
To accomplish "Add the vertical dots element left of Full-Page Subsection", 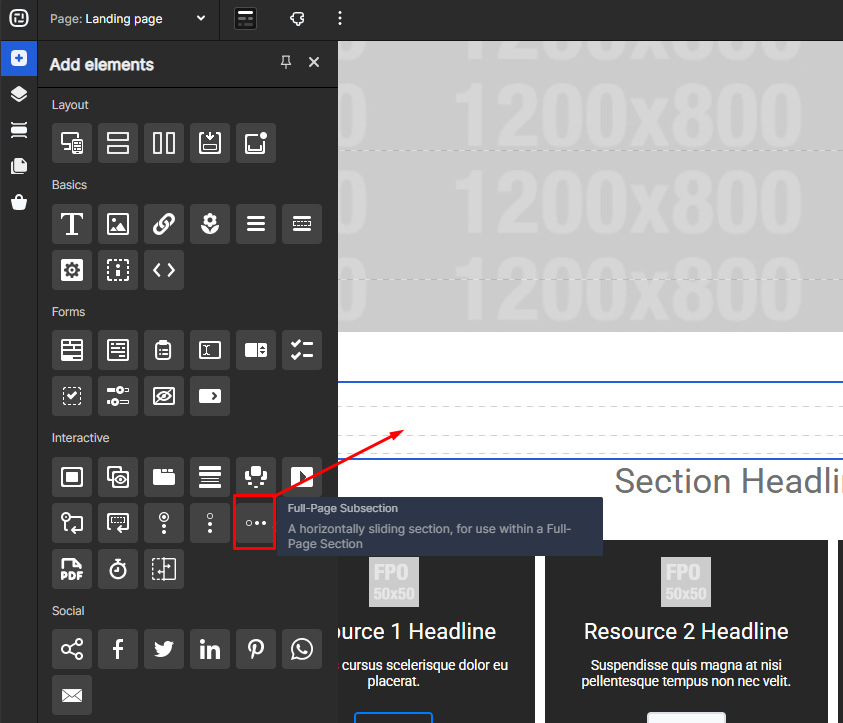I will pos(210,522).
